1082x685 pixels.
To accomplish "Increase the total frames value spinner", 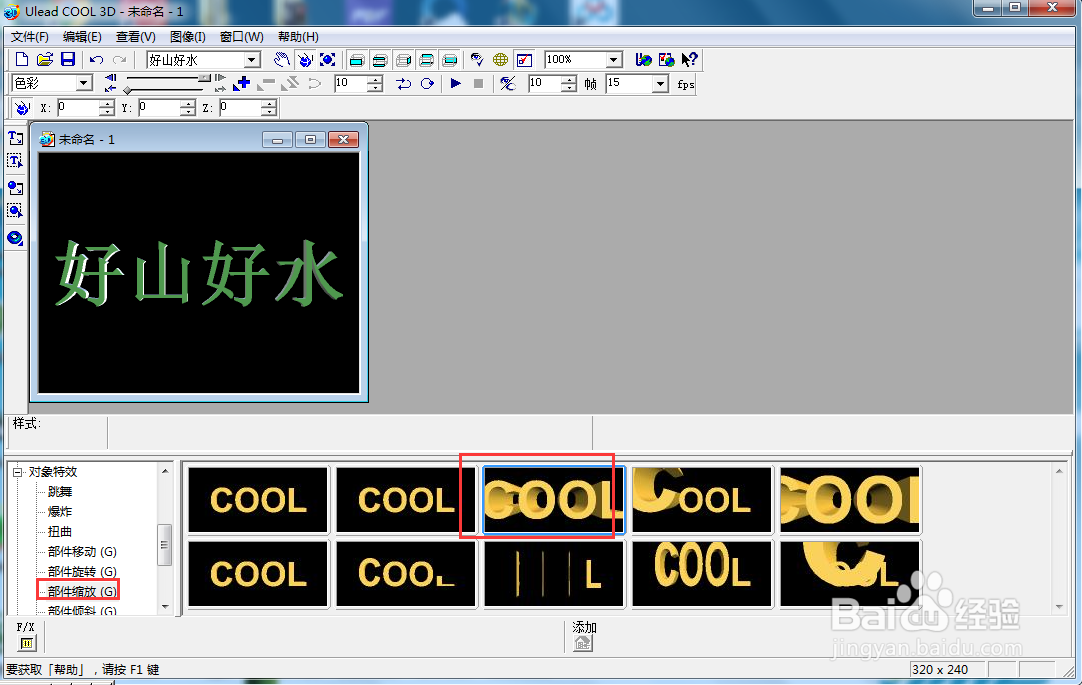I will (x=569, y=79).
